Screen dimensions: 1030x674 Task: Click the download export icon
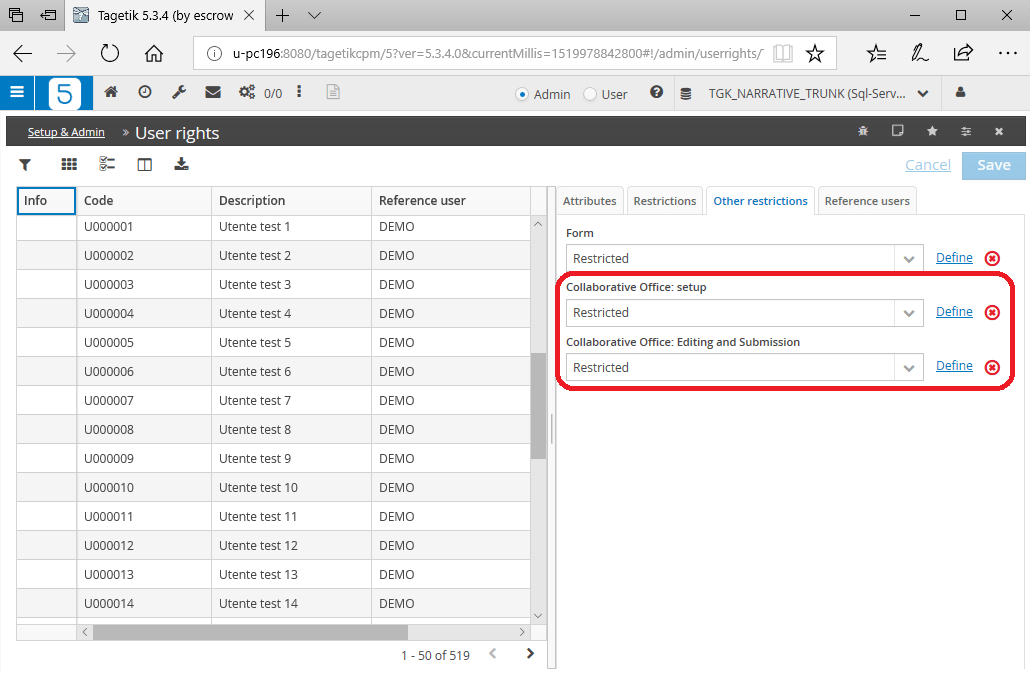coord(181,164)
